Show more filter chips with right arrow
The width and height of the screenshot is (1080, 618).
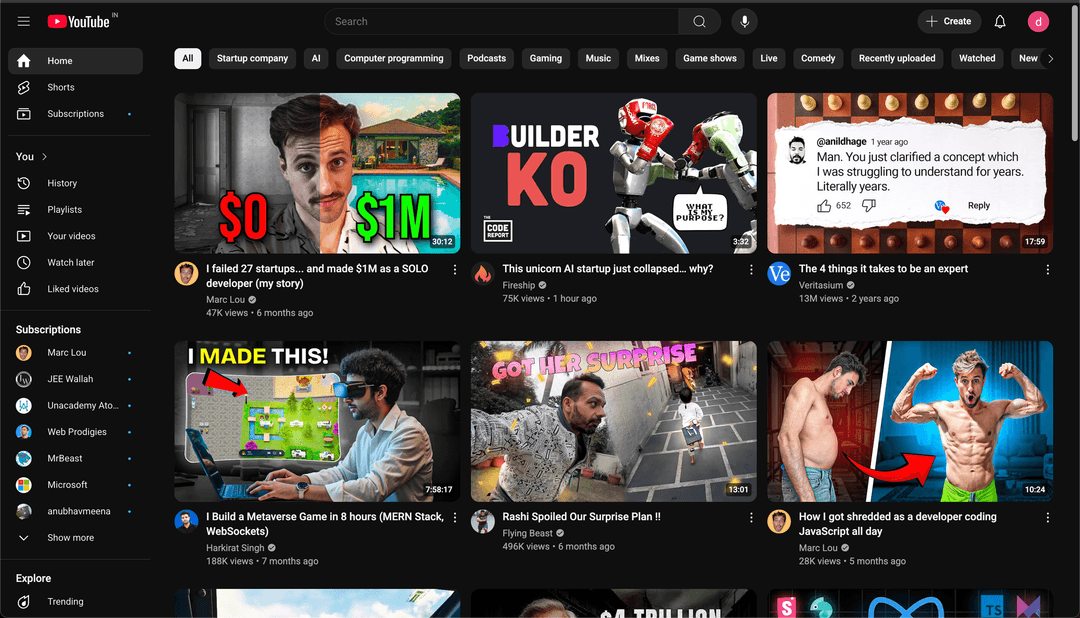[x=1050, y=59]
